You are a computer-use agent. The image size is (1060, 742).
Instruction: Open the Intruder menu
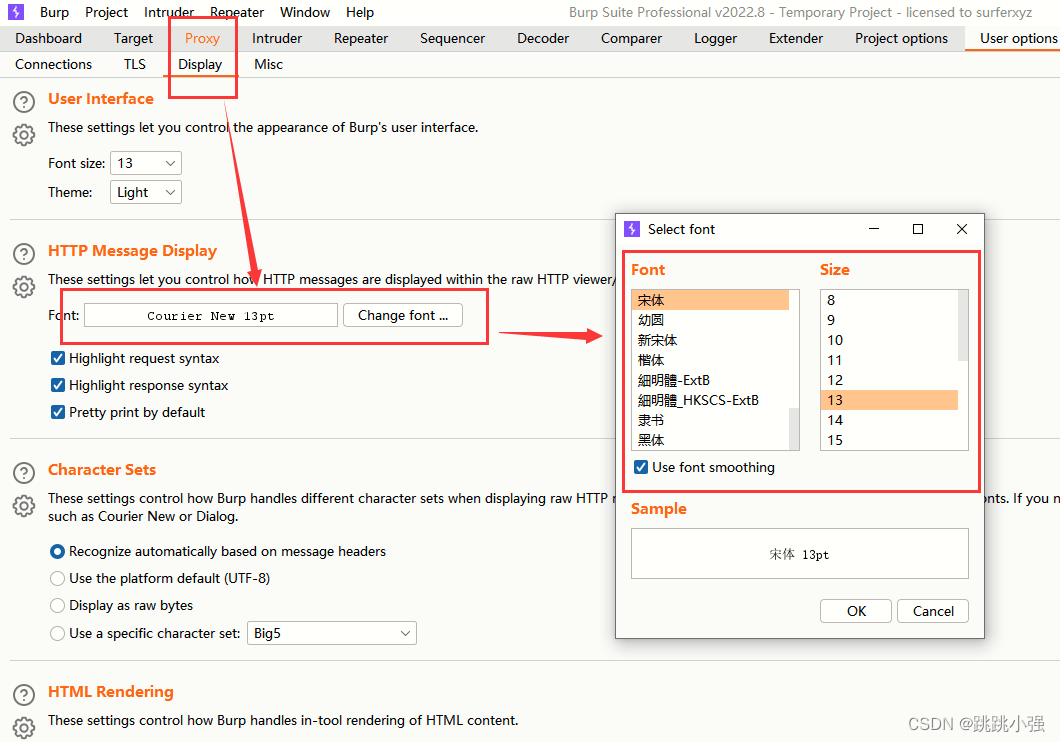pos(169,12)
